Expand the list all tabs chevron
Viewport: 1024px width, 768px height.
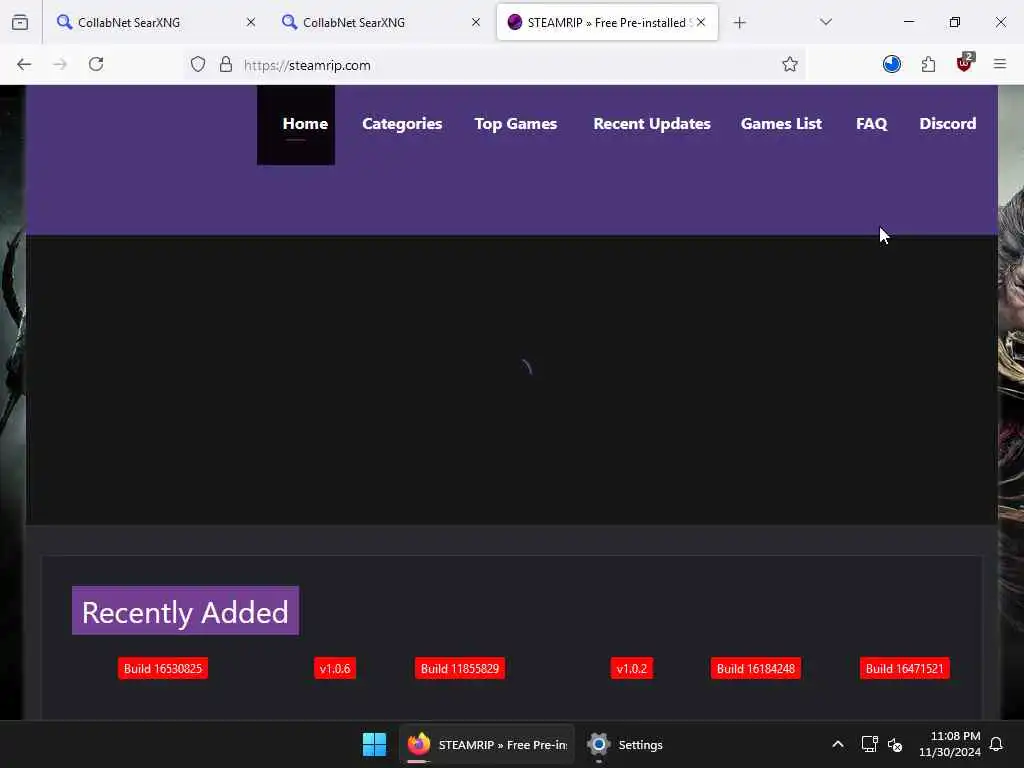pyautogui.click(x=825, y=22)
